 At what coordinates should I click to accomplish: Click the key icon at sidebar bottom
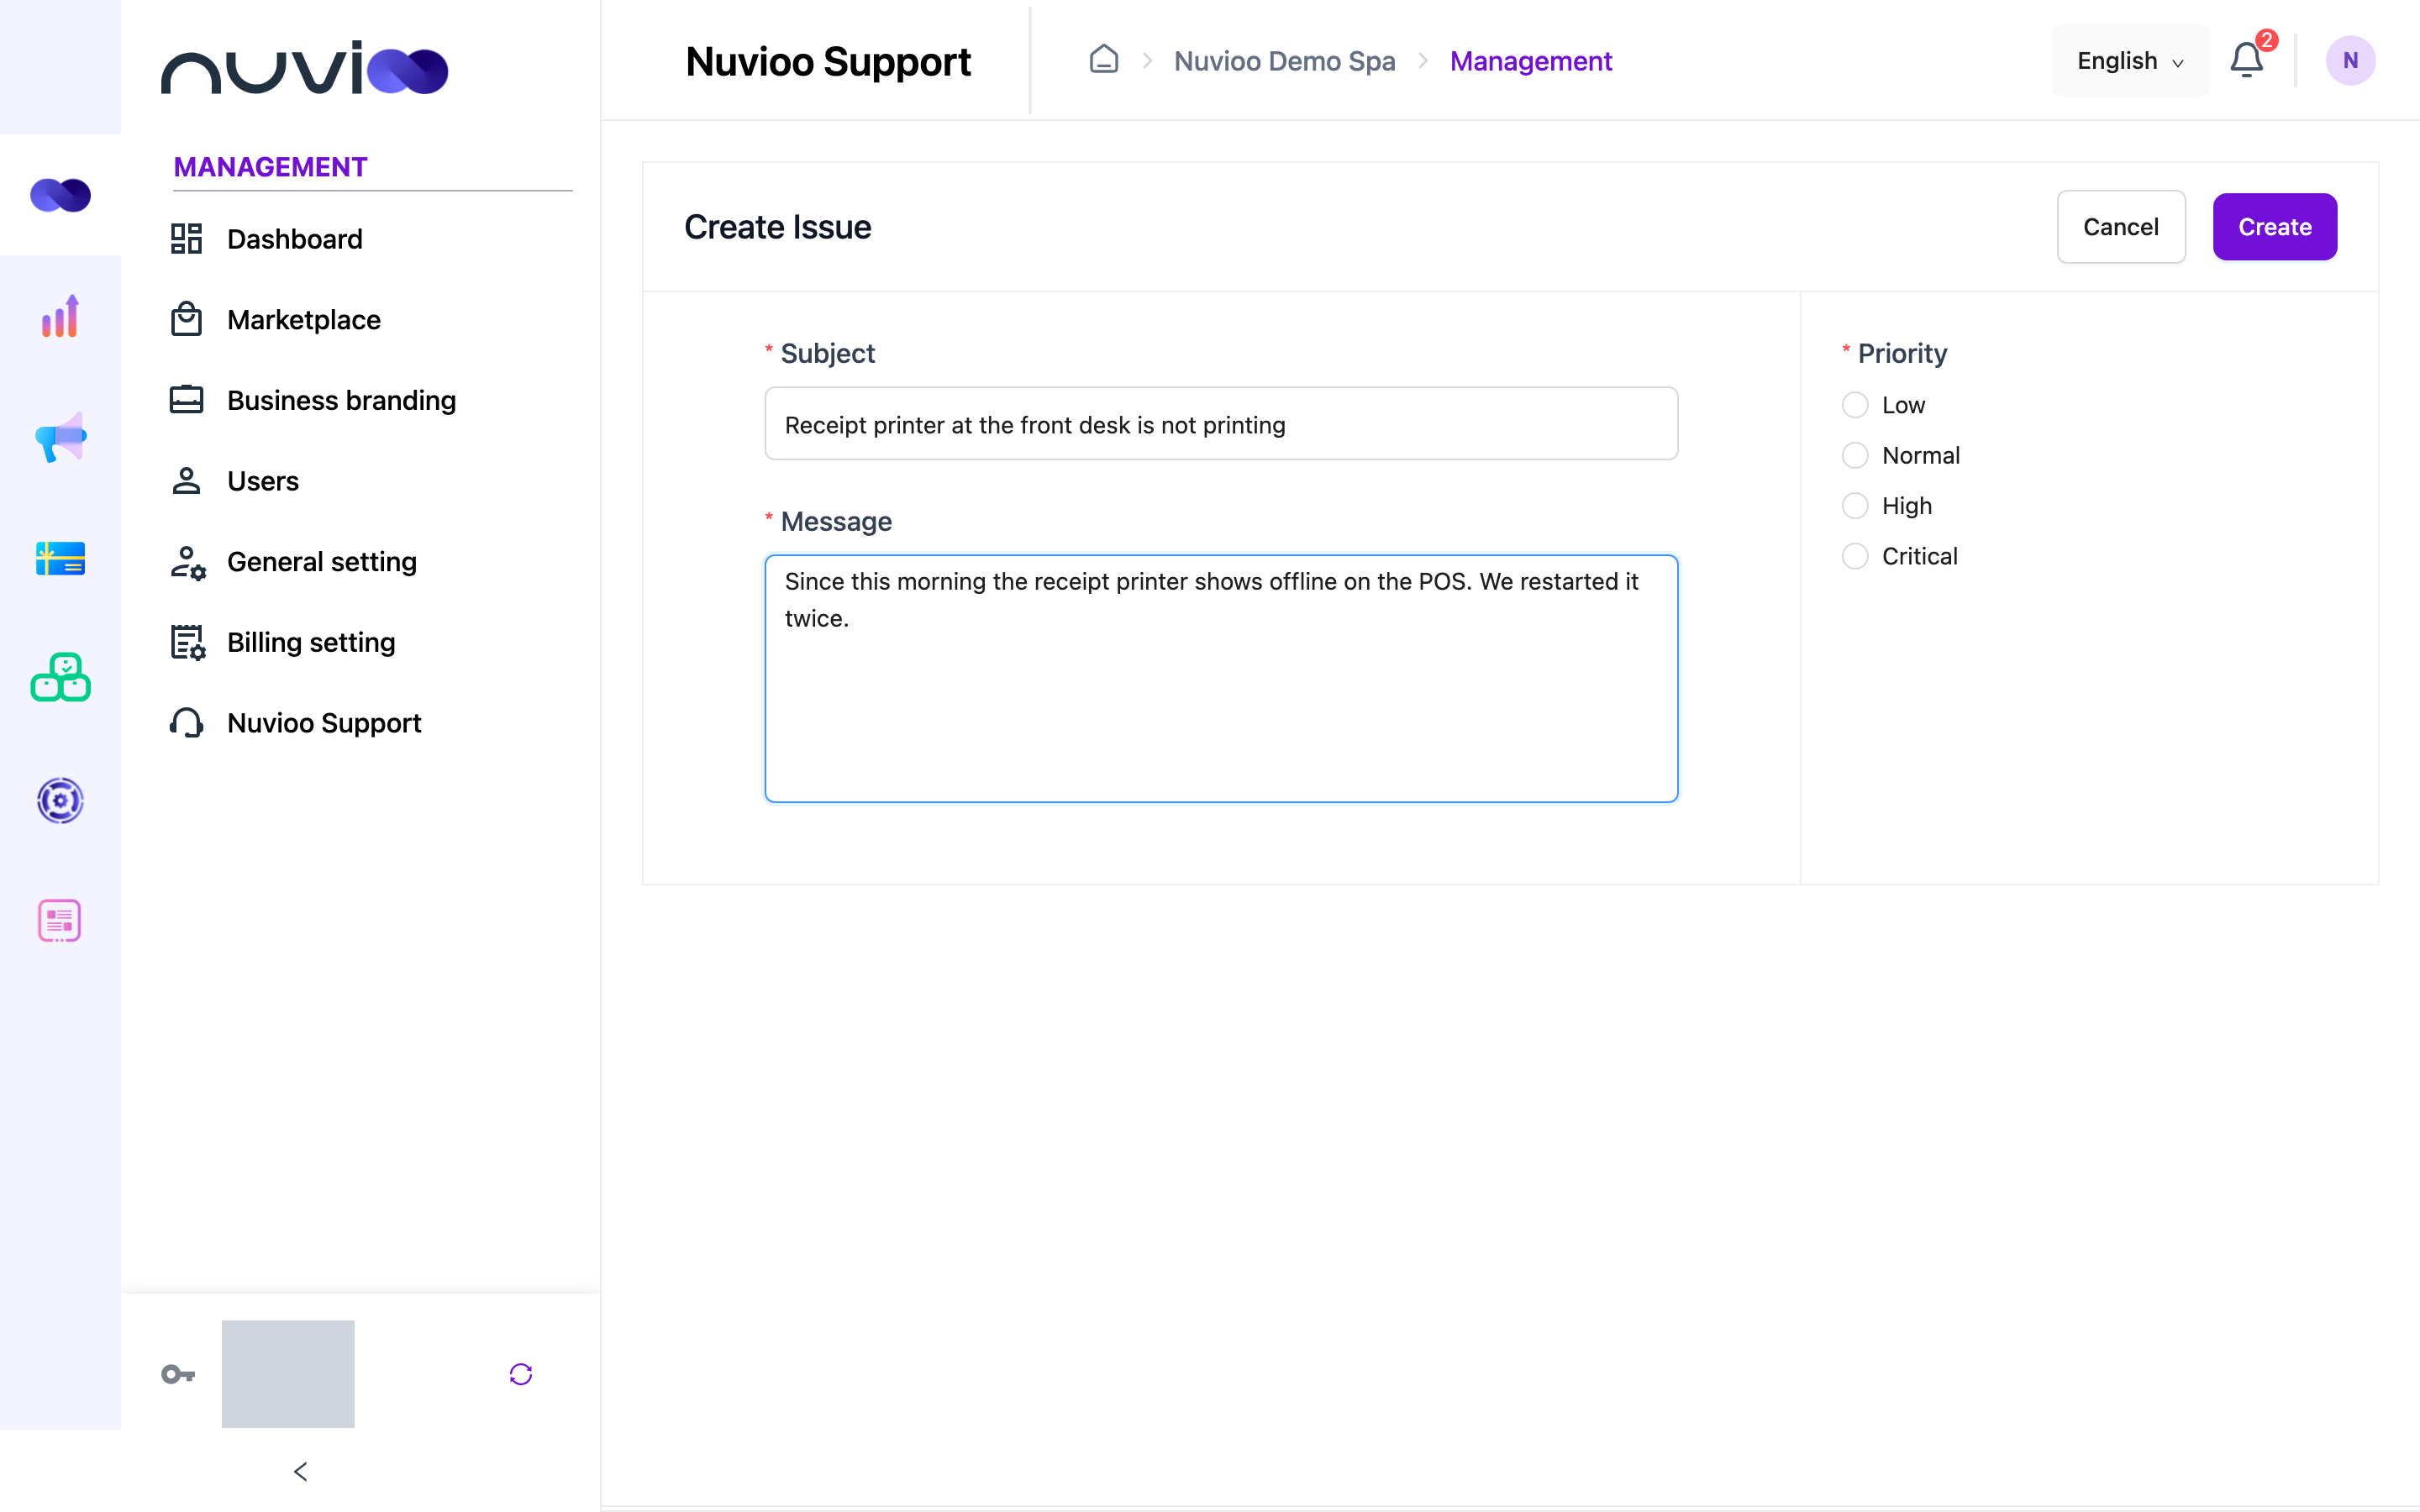click(178, 1374)
